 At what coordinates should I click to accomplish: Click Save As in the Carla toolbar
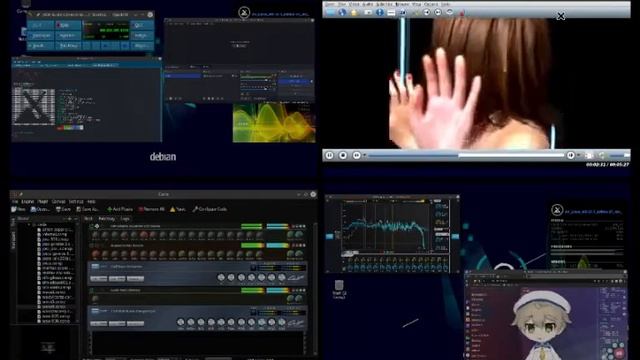tap(88, 209)
